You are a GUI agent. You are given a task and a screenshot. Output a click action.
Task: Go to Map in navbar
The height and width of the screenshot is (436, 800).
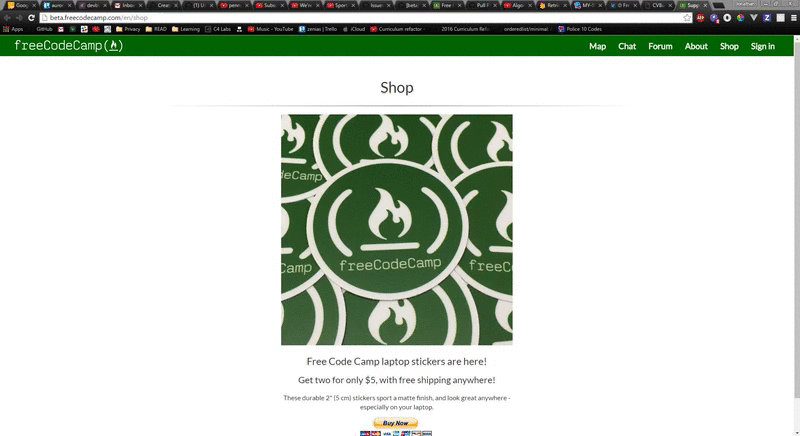click(x=597, y=46)
